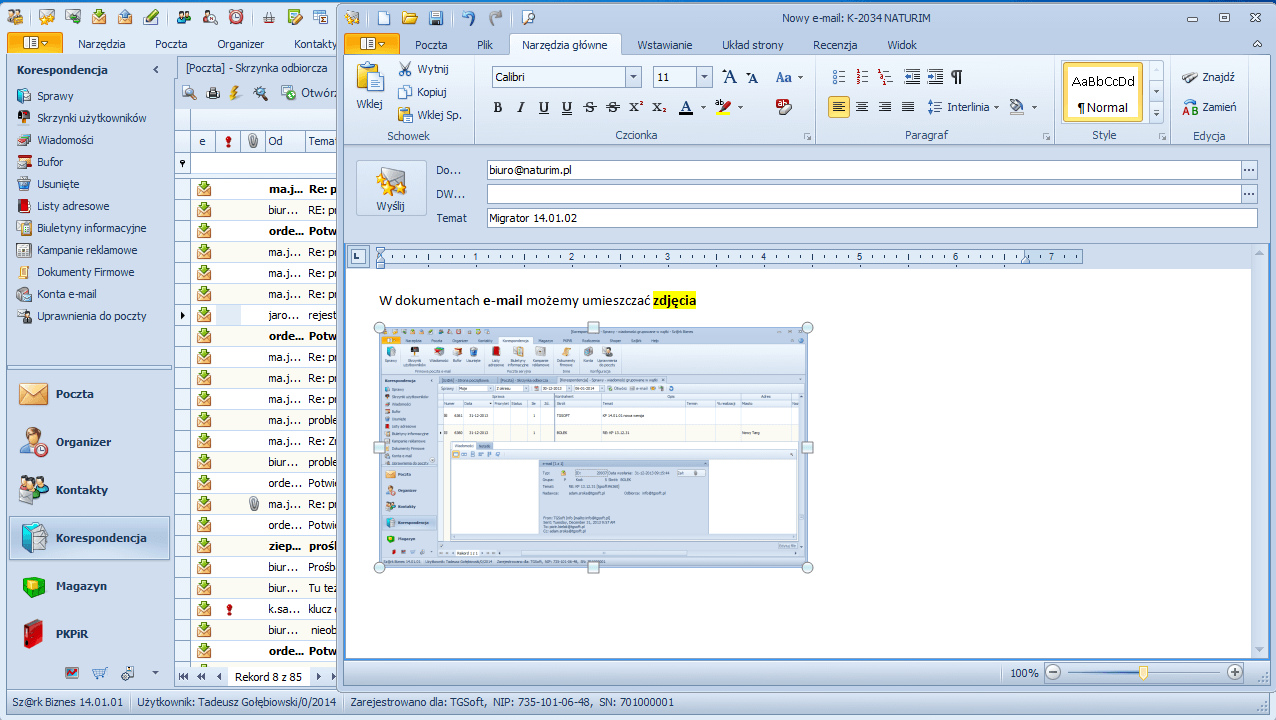Click the undo arrow icon
The image size is (1276, 720).
469,18
